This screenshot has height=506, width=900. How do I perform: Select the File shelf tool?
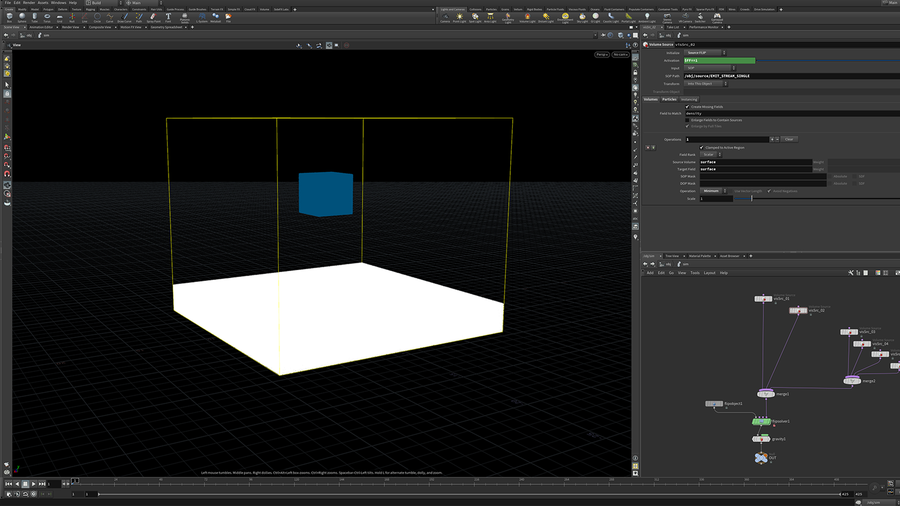tap(228, 18)
